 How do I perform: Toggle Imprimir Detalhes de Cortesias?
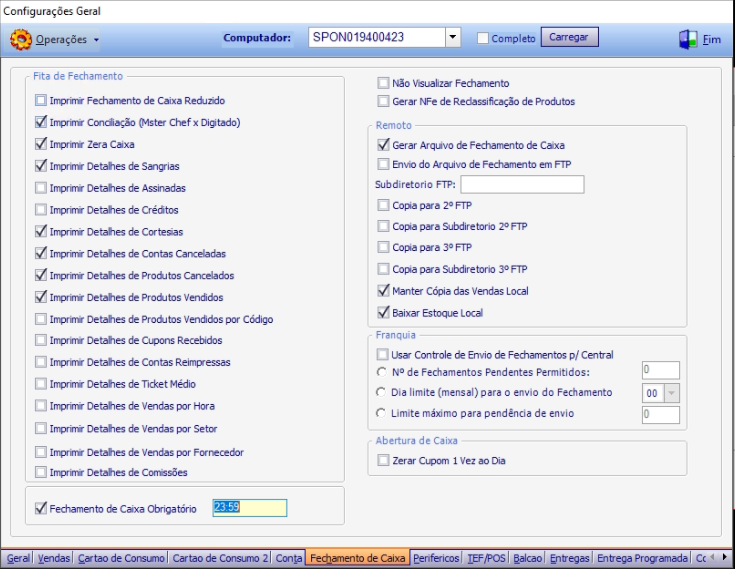[x=41, y=232]
